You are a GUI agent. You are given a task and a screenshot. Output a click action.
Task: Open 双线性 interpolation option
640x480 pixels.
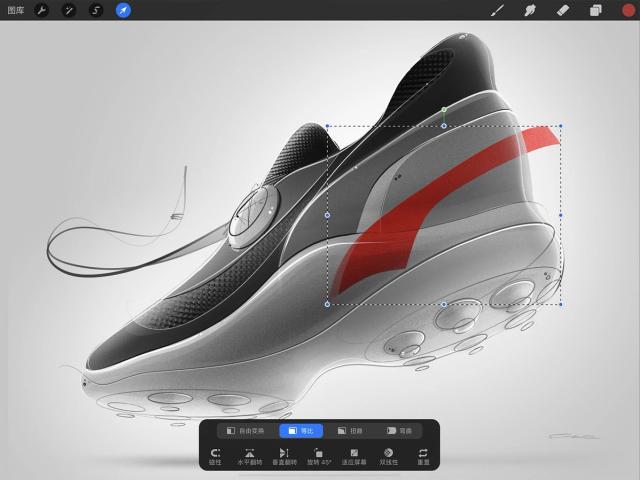tap(389, 457)
